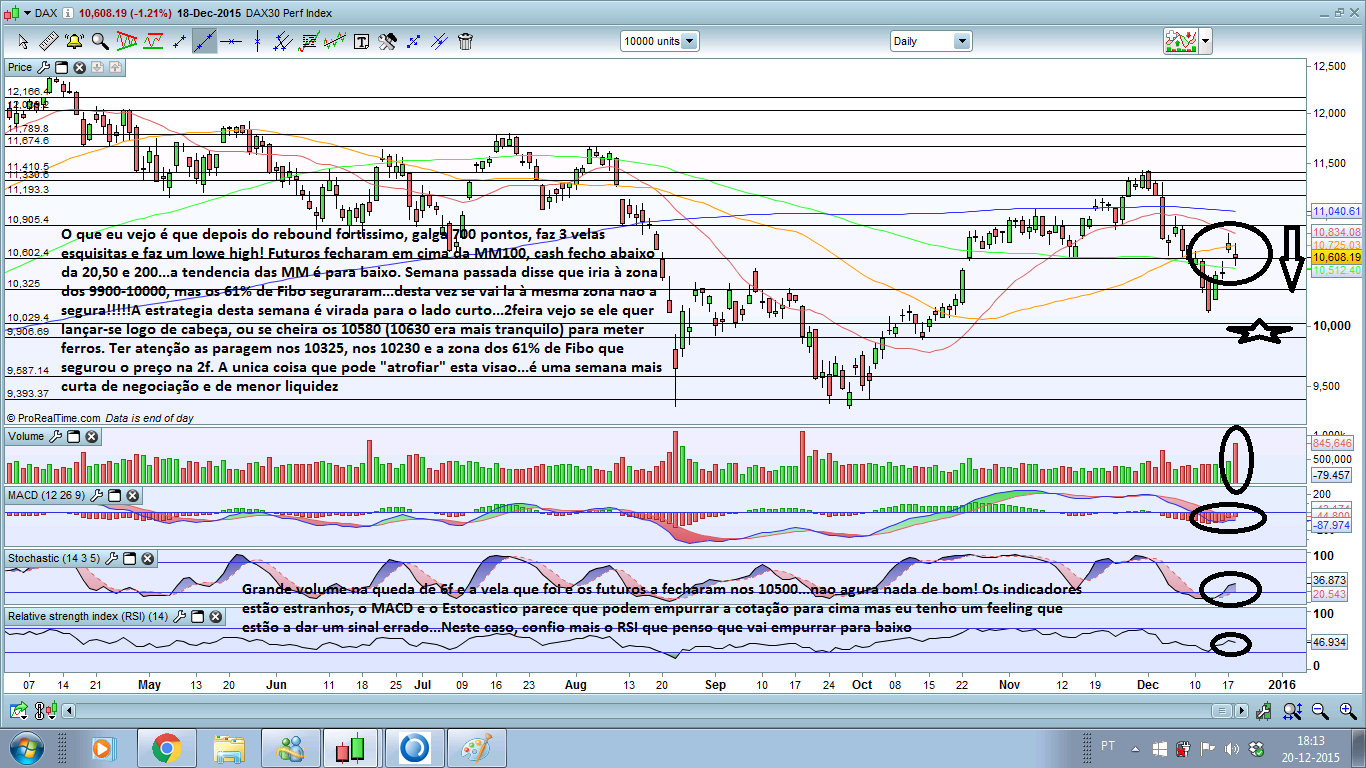
Task: Close the RSI indicator panel
Action: 213,616
